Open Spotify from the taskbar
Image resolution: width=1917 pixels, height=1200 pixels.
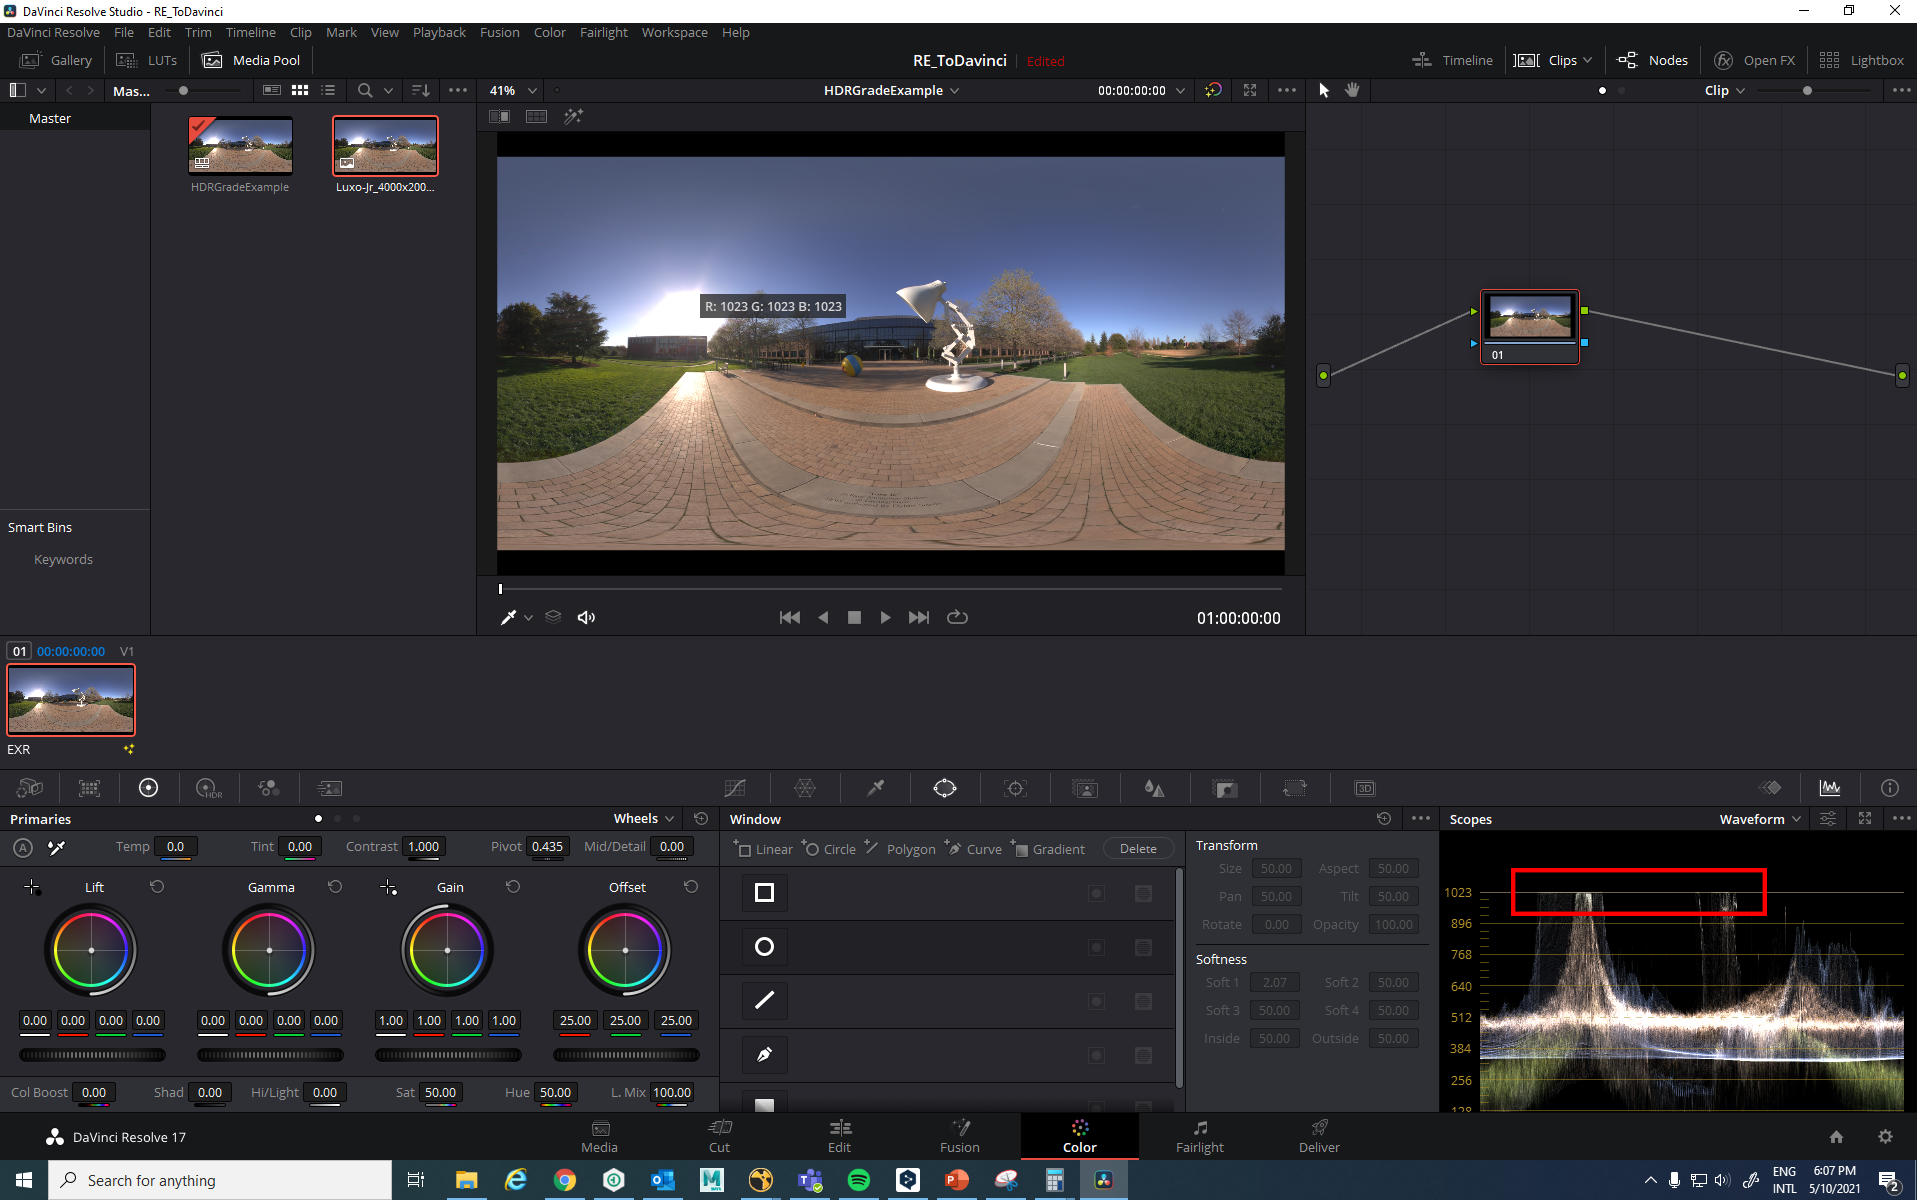coord(858,1180)
